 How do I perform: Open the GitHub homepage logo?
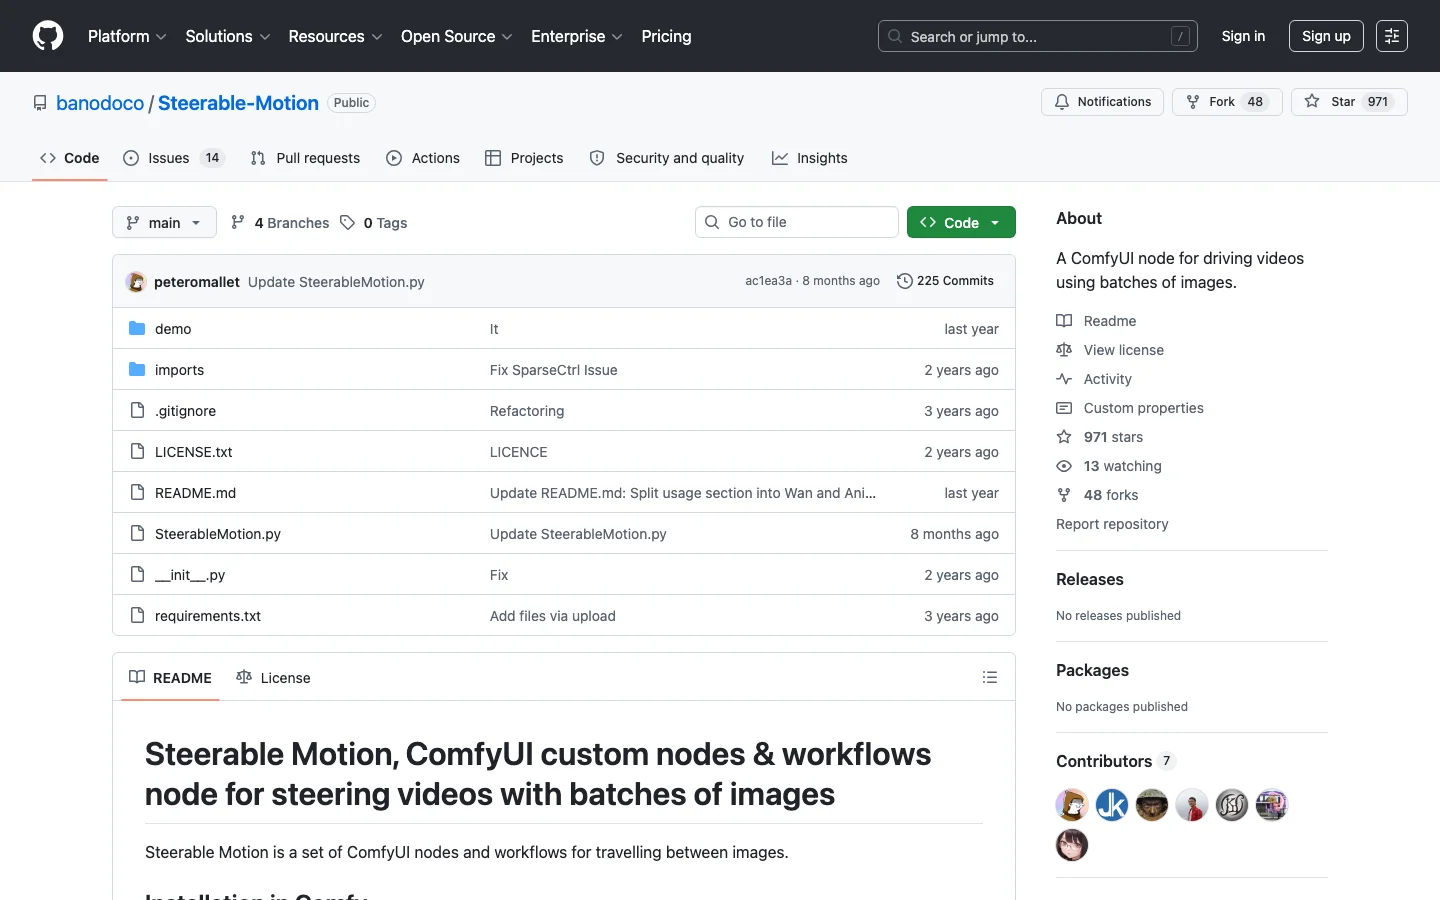pos(48,36)
